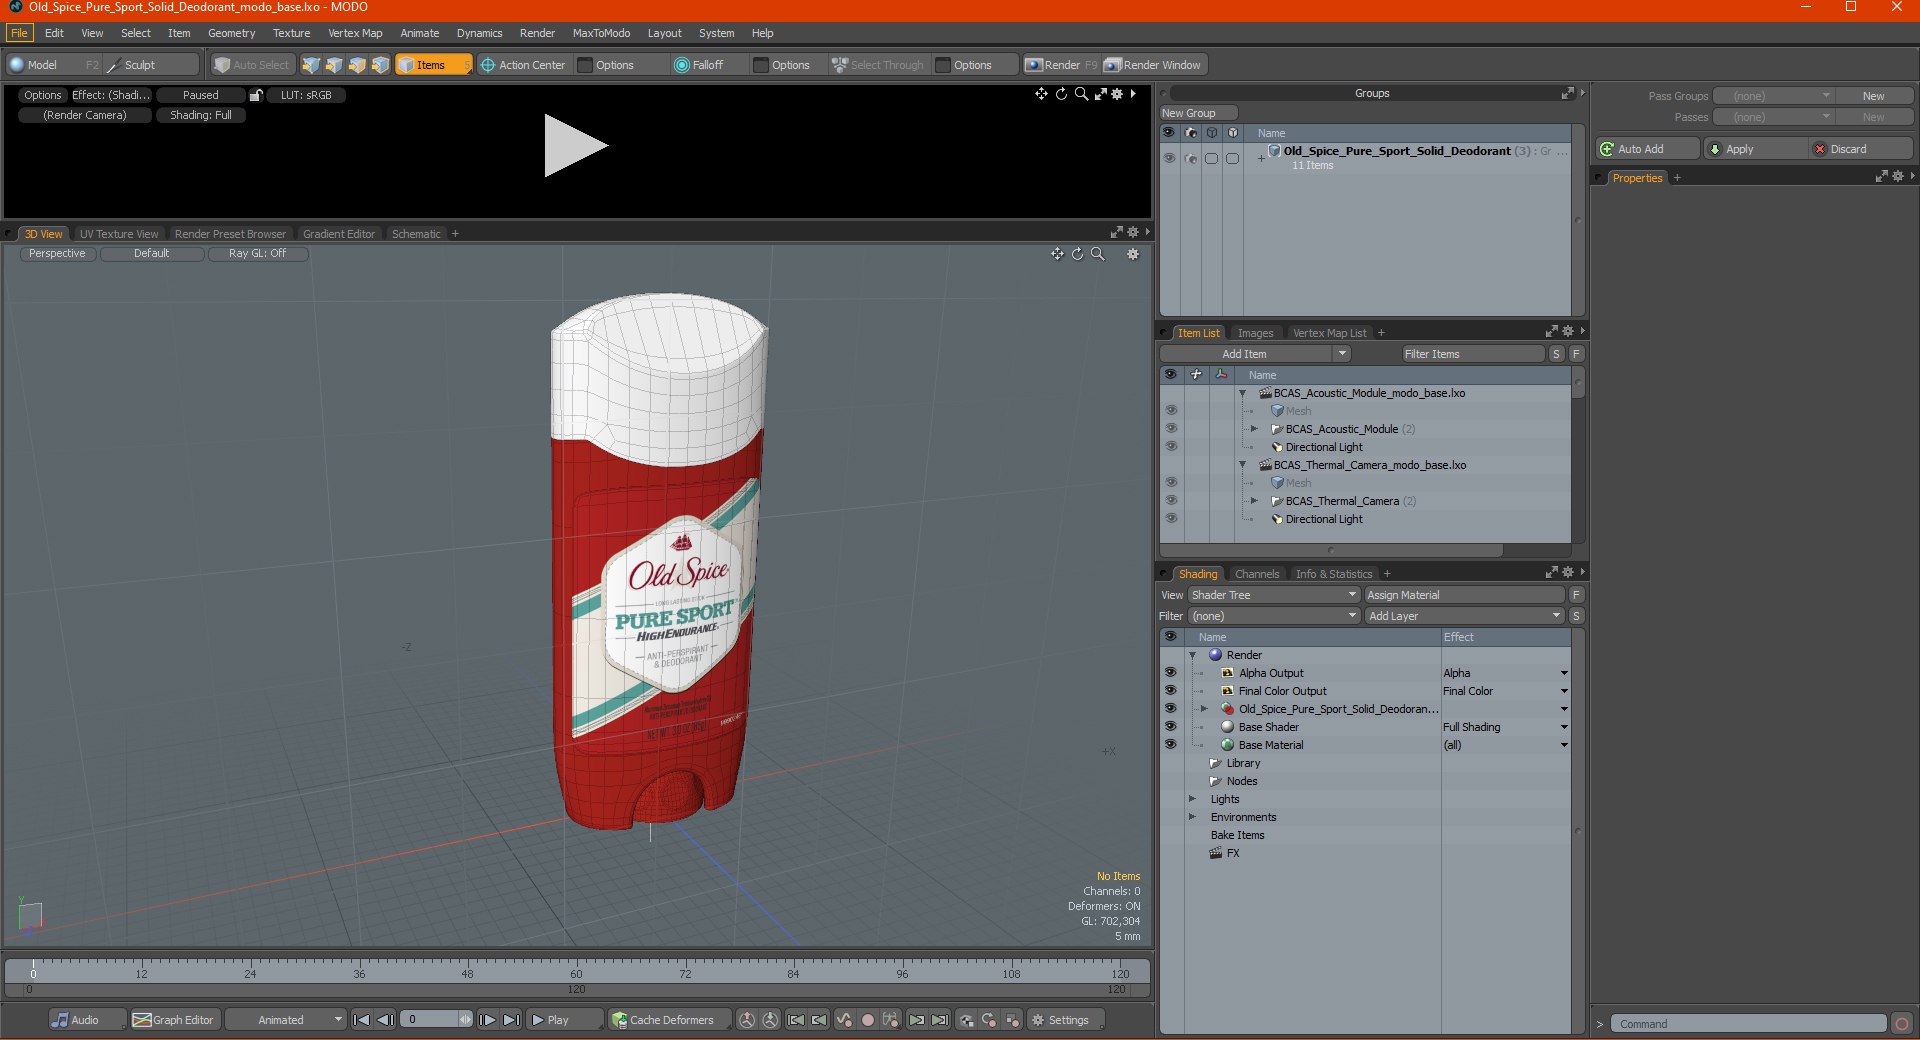This screenshot has height=1040, width=1920.
Task: Click the Command input field
Action: click(1748, 1024)
